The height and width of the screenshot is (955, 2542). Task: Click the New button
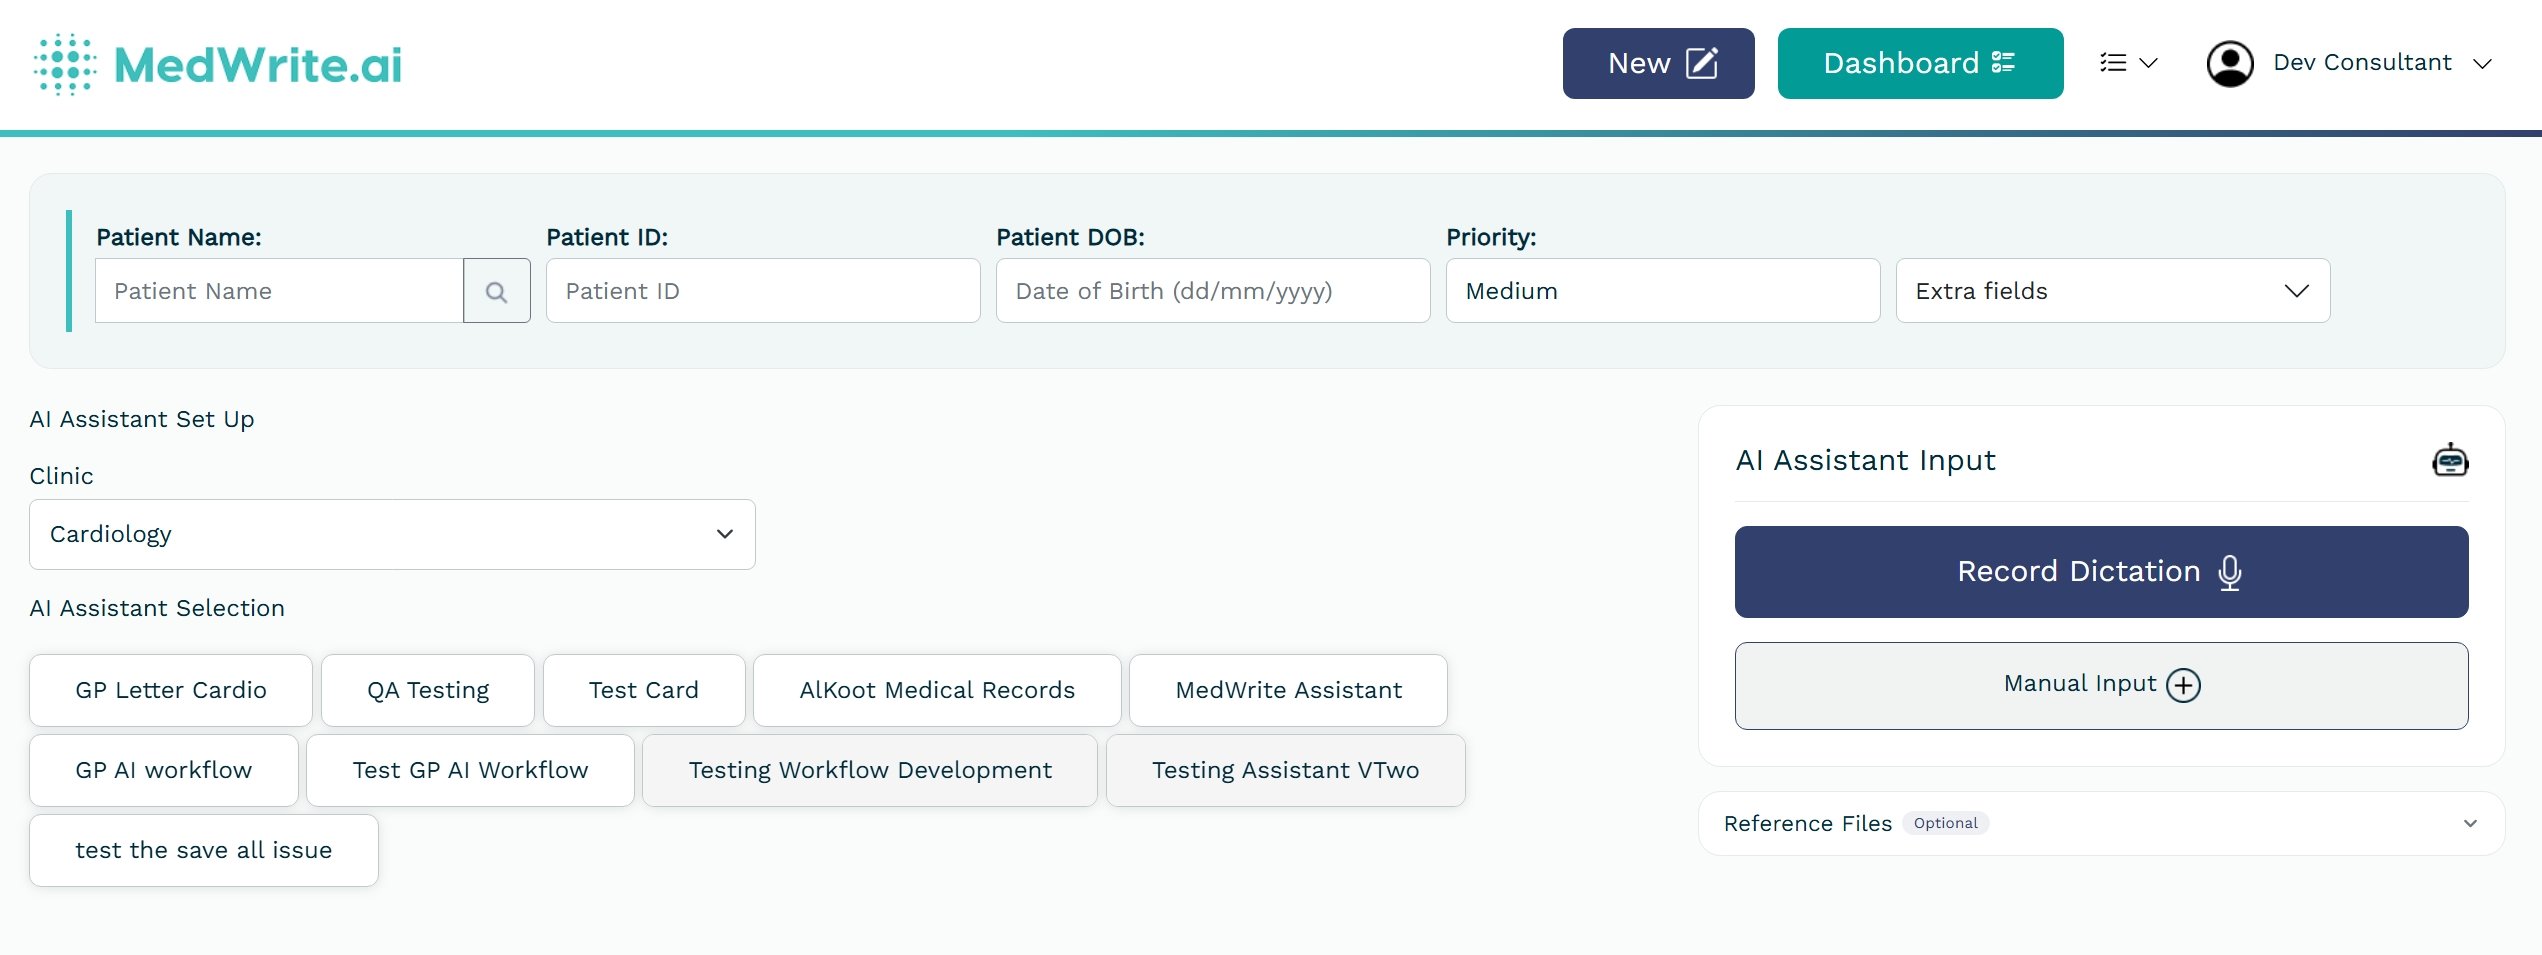click(1658, 63)
